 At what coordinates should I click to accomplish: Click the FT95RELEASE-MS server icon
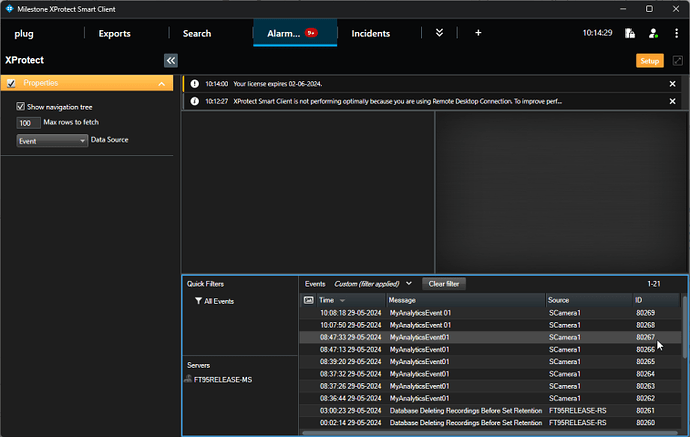[188, 379]
